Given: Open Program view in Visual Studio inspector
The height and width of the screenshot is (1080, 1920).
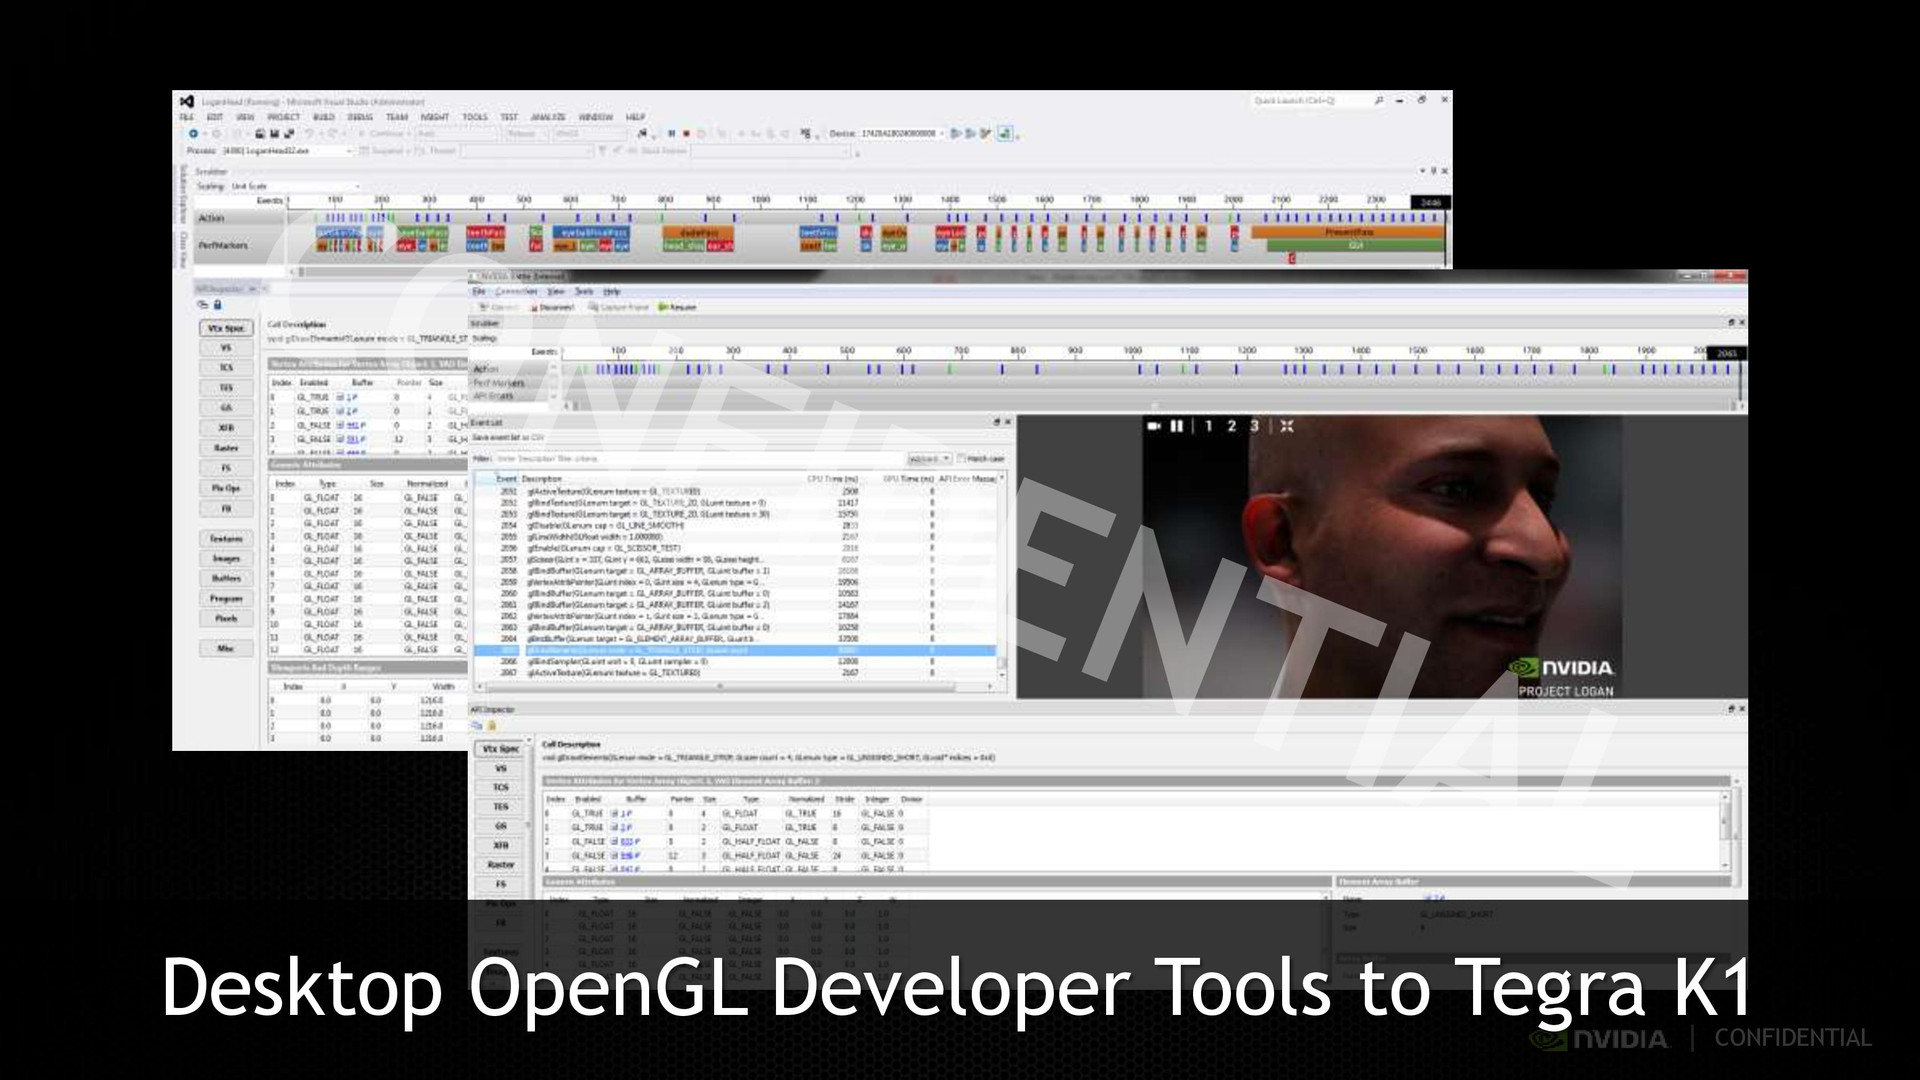Looking at the screenshot, I should click(x=226, y=598).
